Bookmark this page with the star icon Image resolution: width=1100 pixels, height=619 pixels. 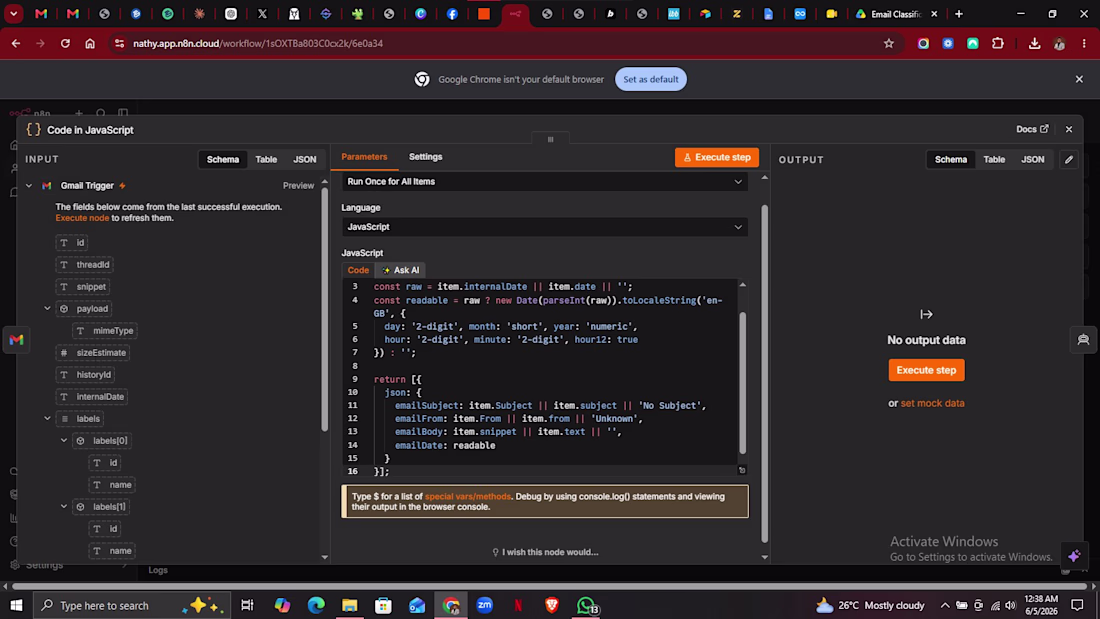coord(889,44)
